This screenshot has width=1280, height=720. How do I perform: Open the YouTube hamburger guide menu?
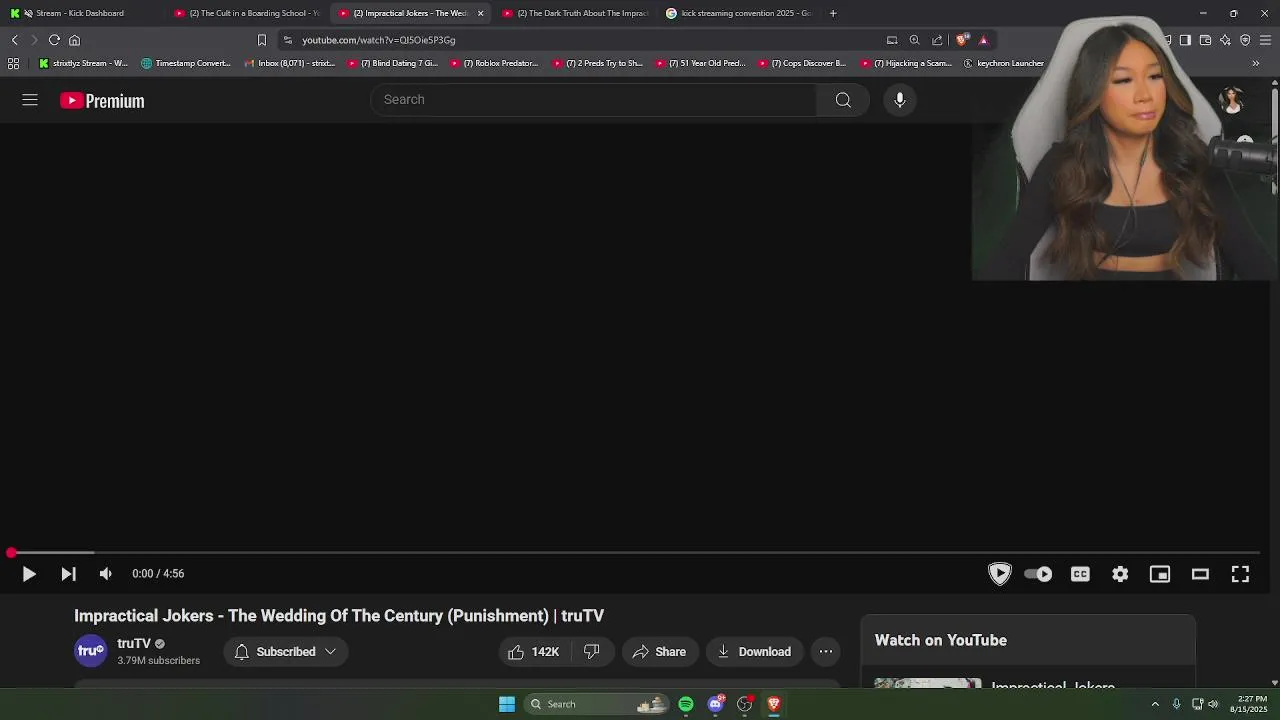30,100
